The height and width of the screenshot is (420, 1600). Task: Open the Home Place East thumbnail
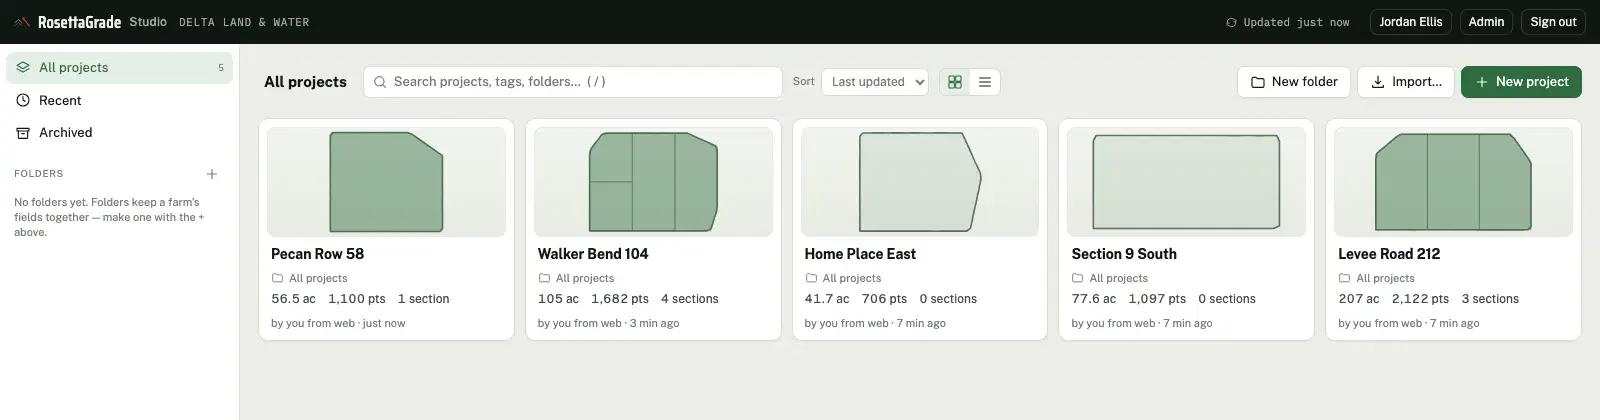click(920, 182)
